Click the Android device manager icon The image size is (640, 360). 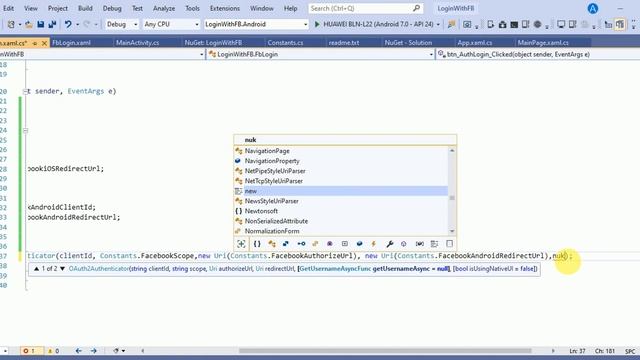click(491, 24)
